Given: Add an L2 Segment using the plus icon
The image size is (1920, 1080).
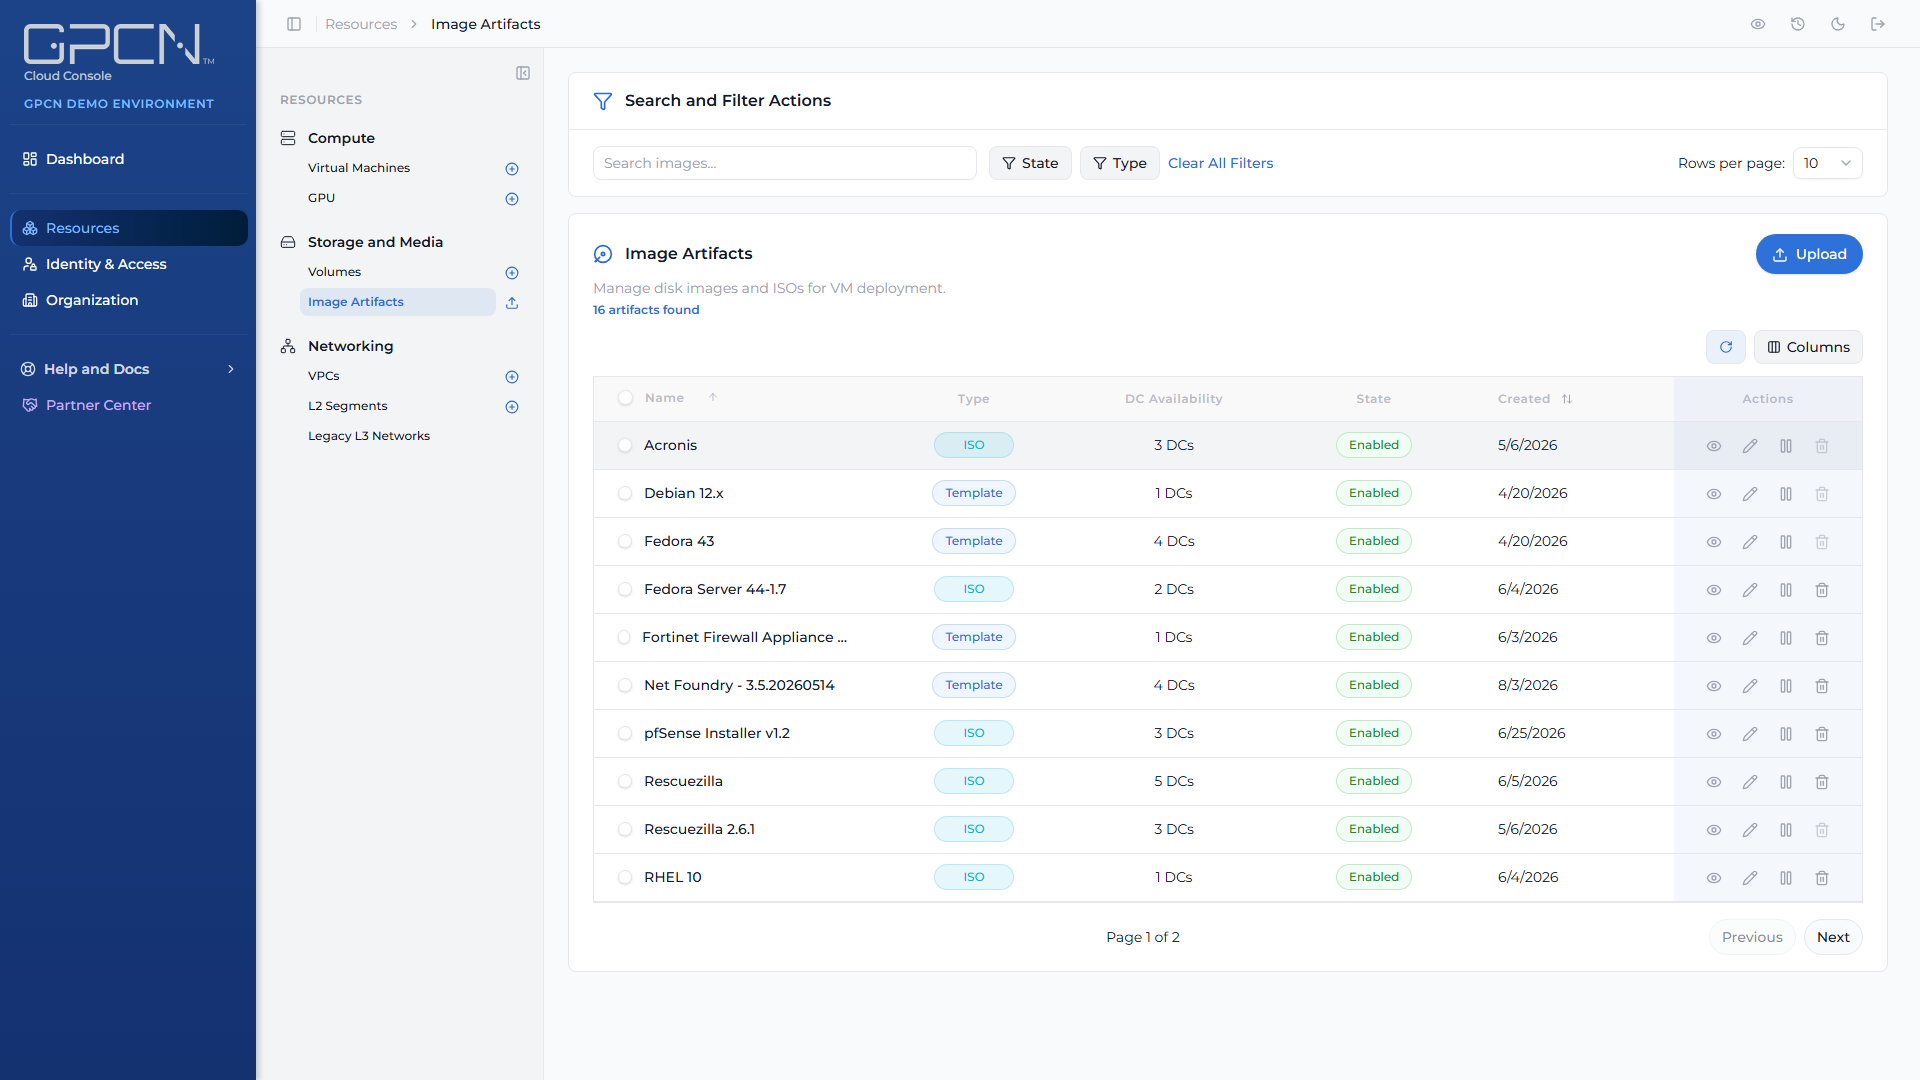Looking at the screenshot, I should point(512,407).
